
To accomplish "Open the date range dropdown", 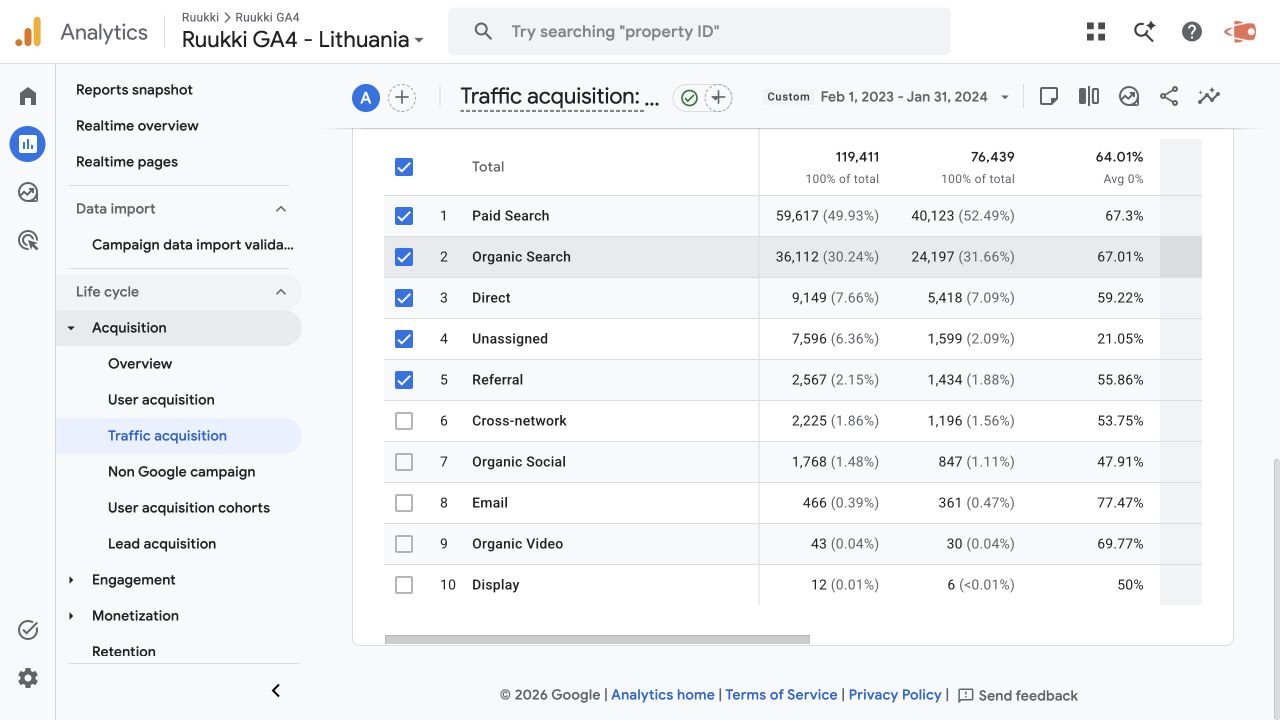I will (x=888, y=97).
